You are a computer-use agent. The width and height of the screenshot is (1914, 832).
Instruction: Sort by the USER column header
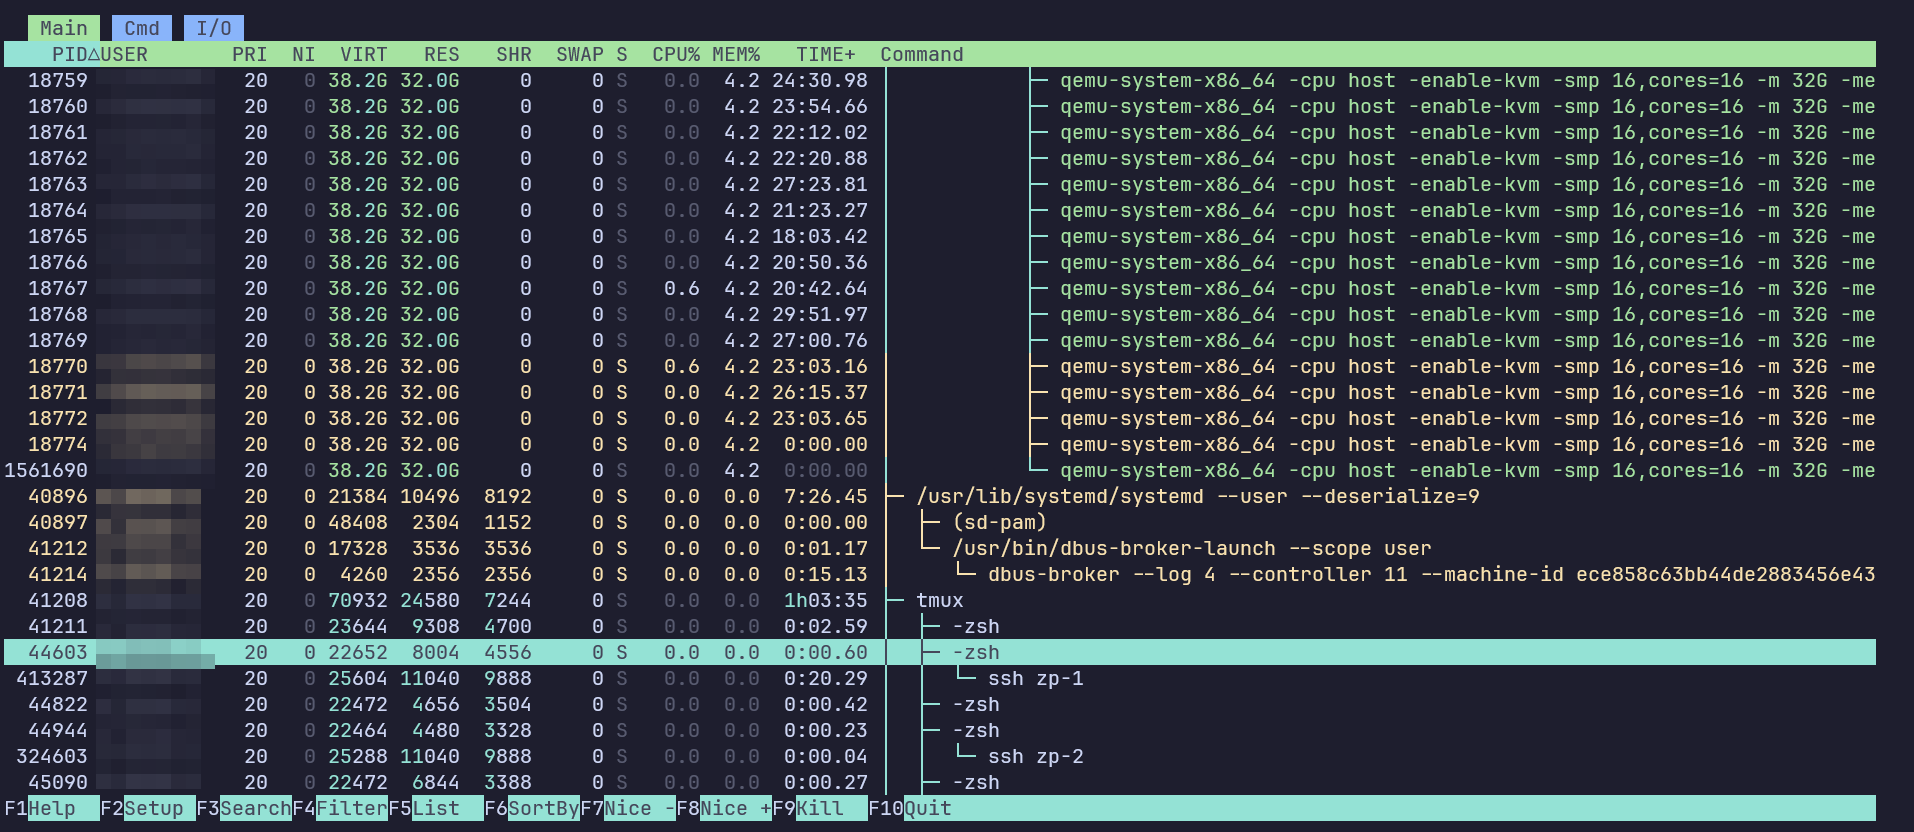coord(124,54)
